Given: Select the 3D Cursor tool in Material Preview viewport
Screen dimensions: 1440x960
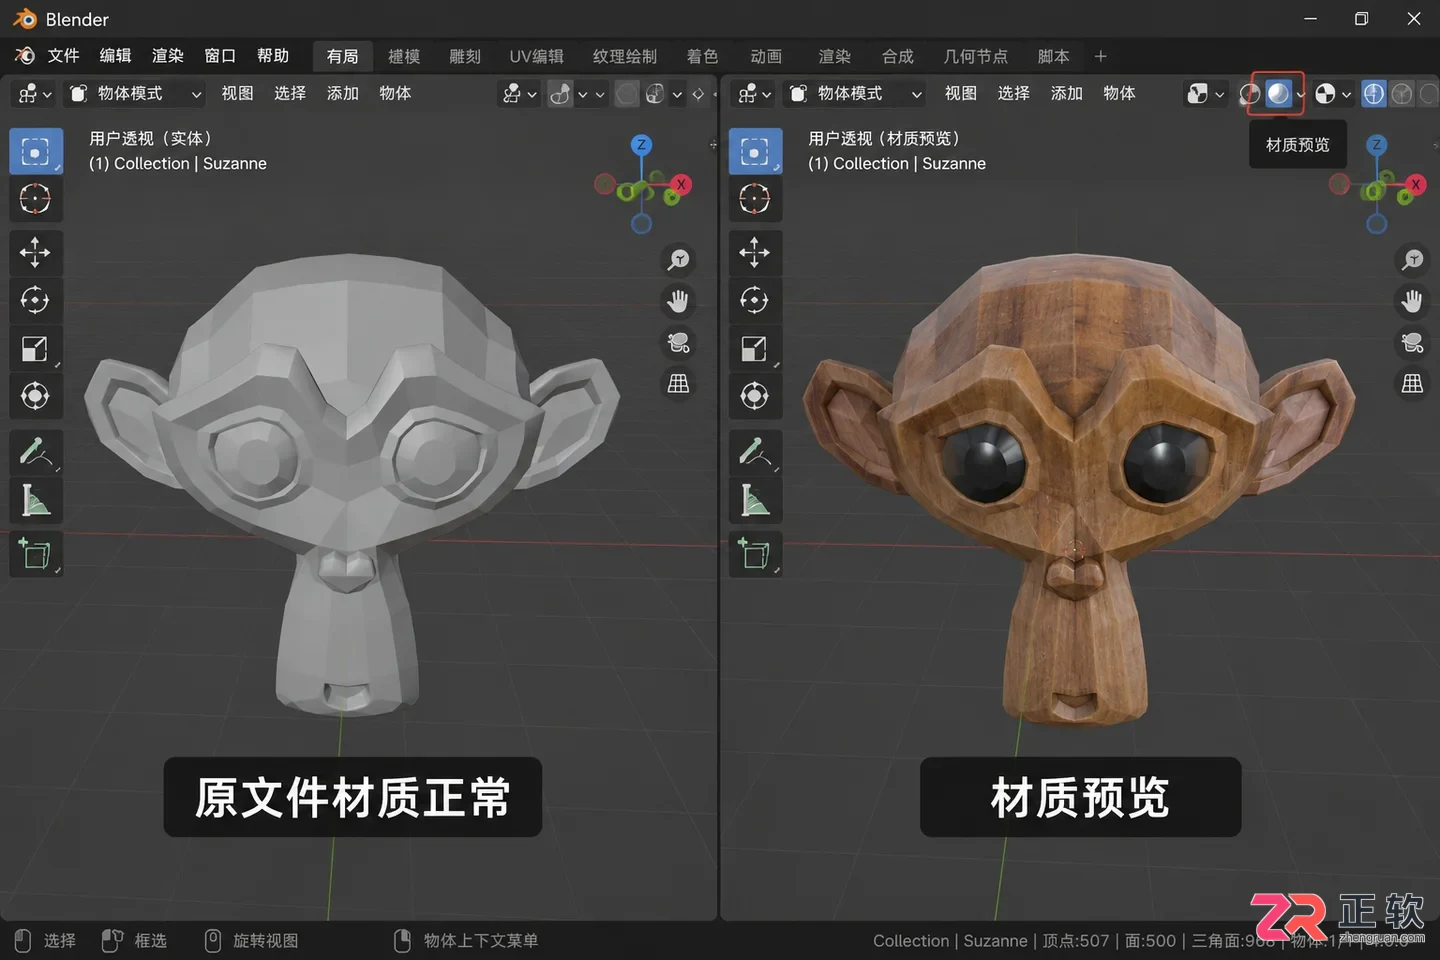Looking at the screenshot, I should (x=755, y=199).
